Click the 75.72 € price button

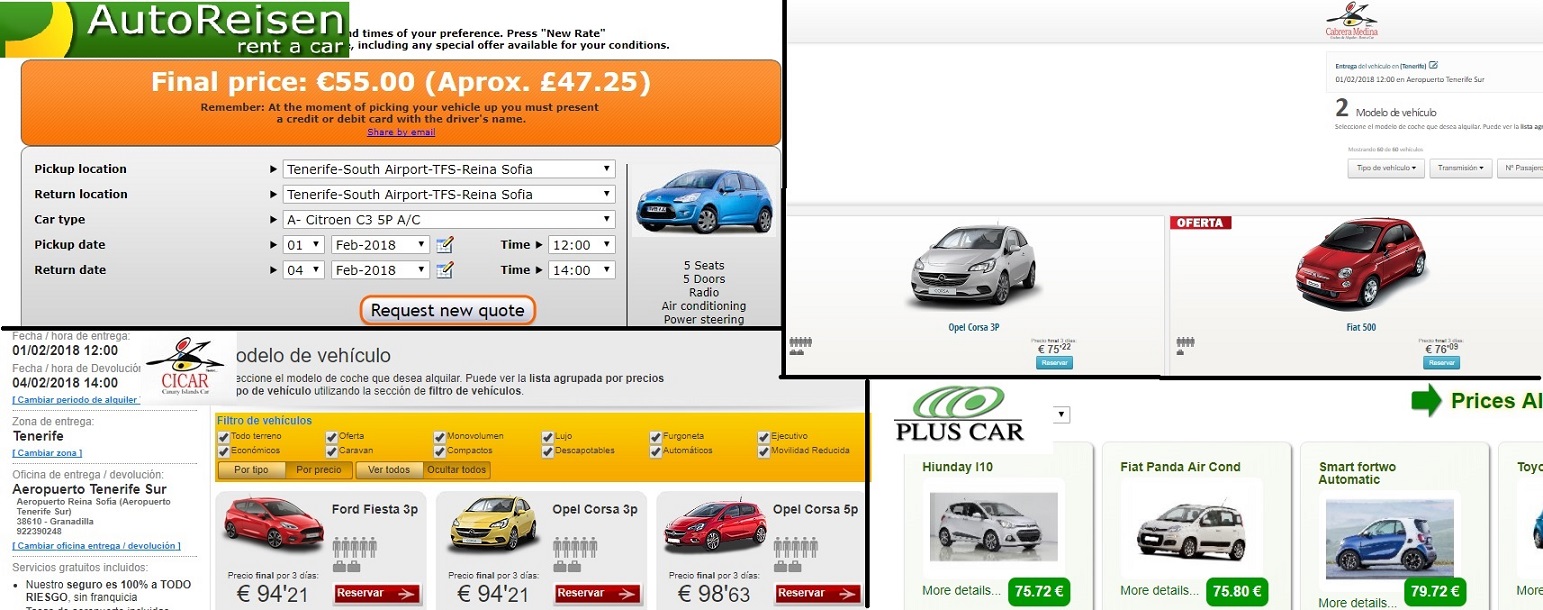click(x=1039, y=592)
